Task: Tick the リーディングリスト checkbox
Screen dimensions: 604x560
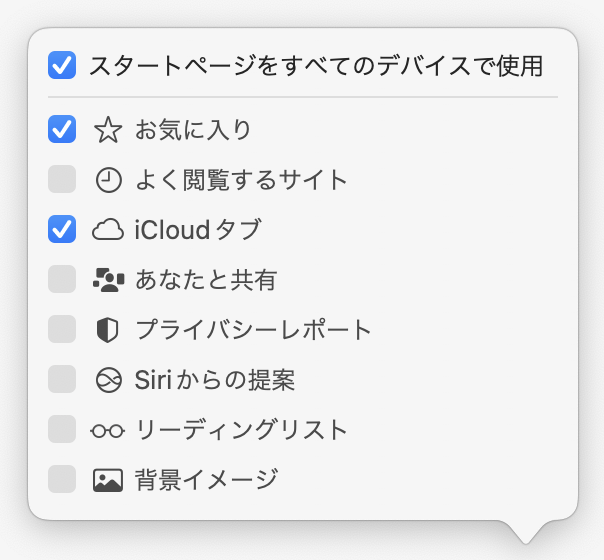Action: coord(62,429)
